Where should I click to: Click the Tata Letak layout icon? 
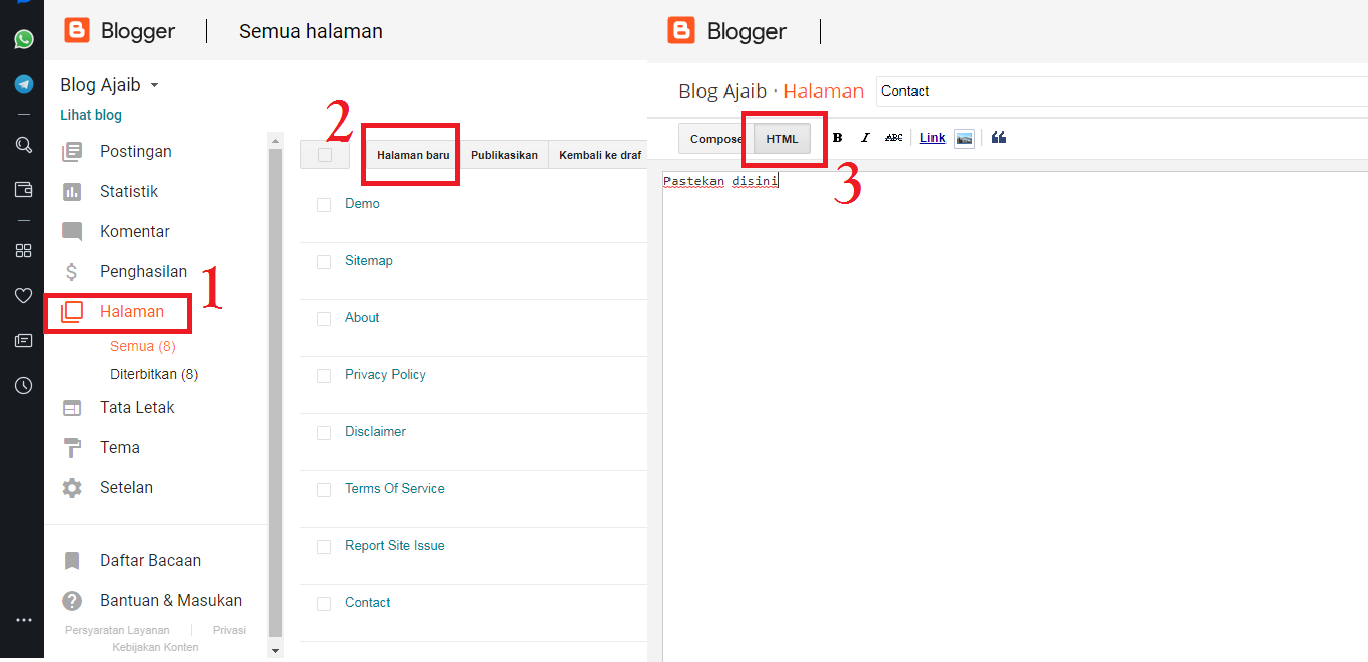(x=72, y=408)
